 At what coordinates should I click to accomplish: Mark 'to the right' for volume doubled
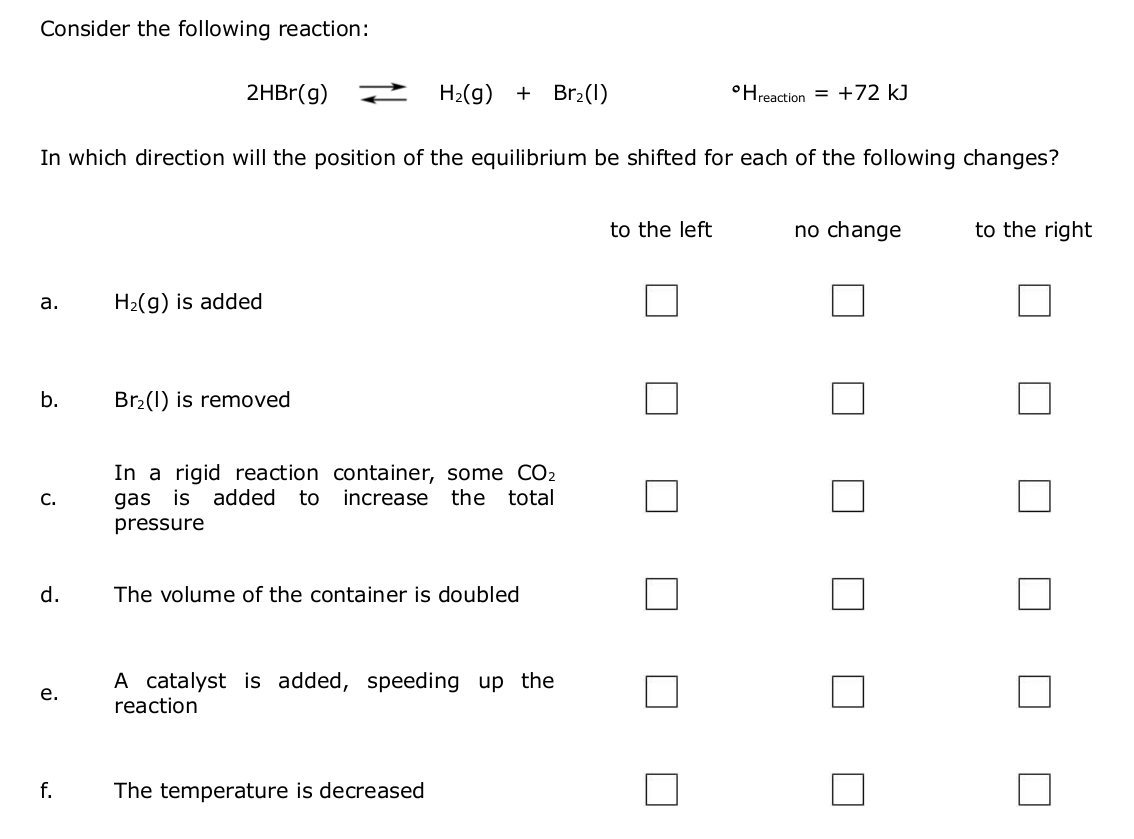click(1034, 593)
